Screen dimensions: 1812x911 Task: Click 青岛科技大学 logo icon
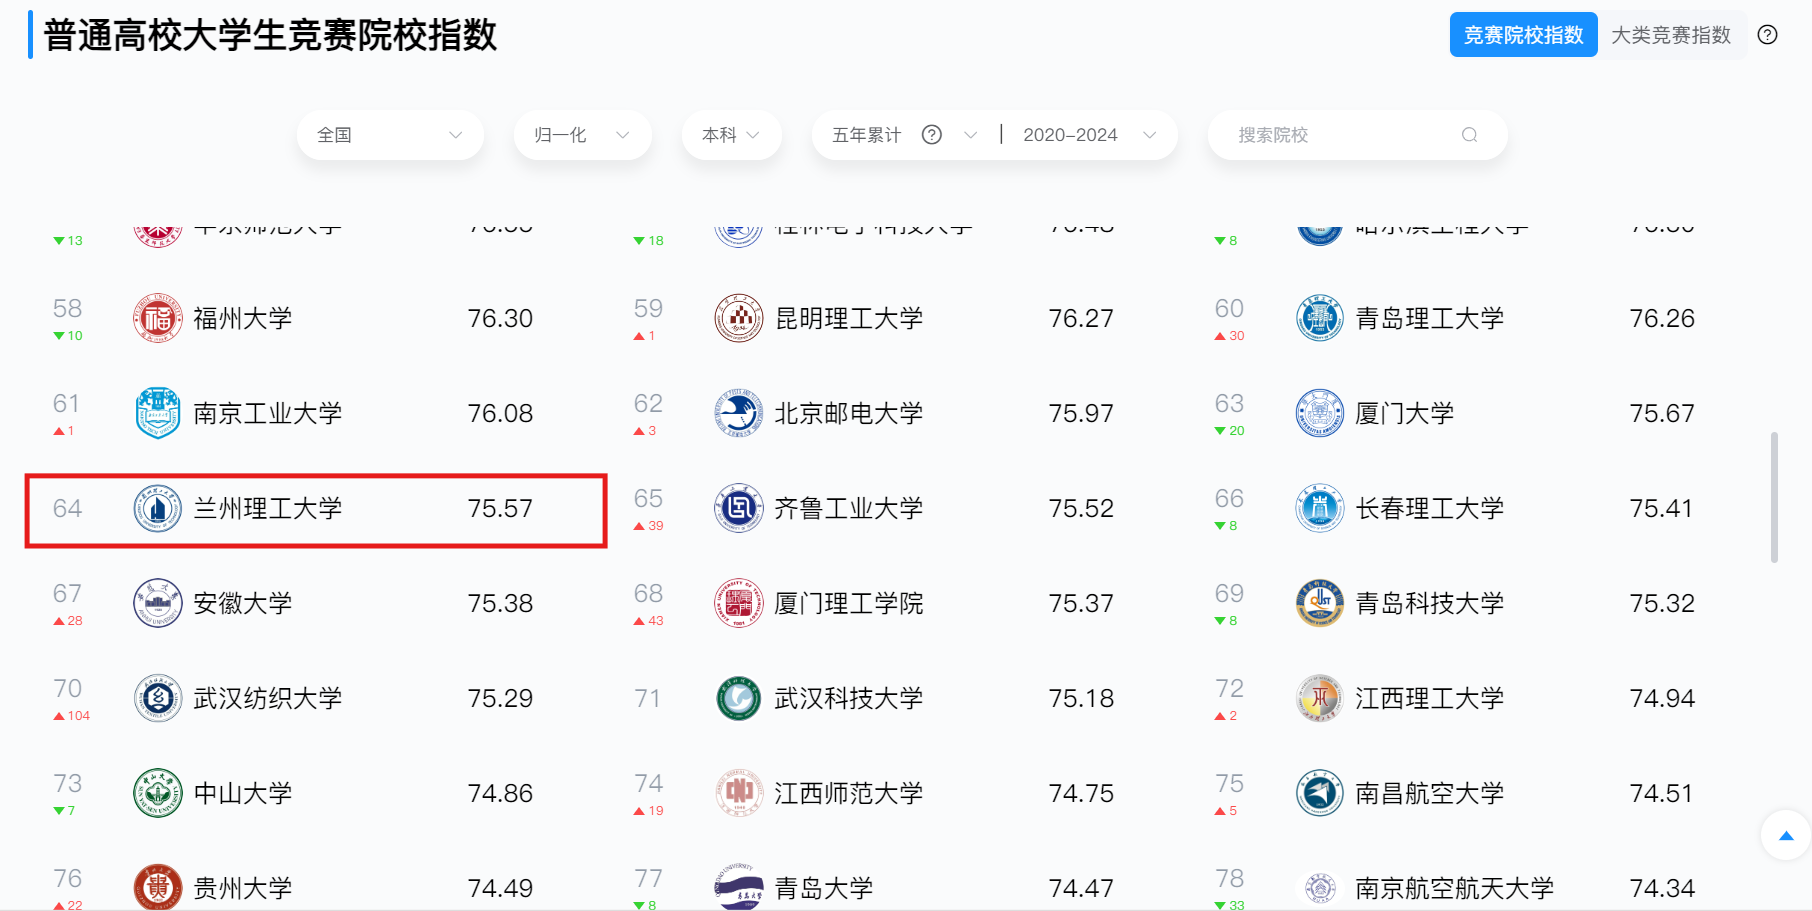[x=1320, y=603]
